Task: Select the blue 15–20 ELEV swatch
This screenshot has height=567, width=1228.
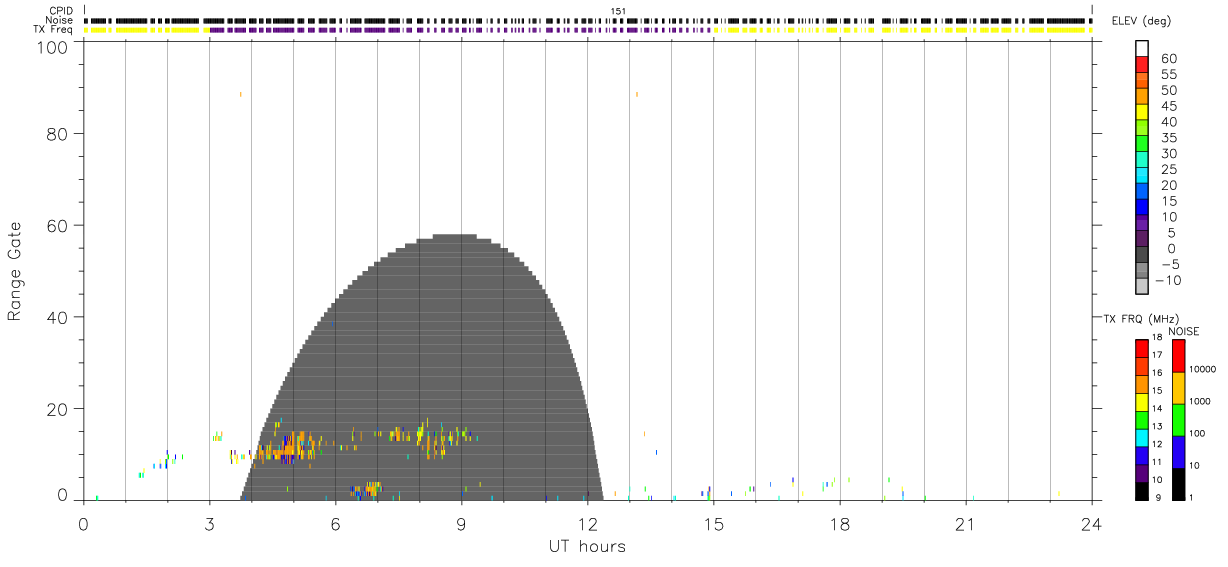Action: [x=1142, y=191]
